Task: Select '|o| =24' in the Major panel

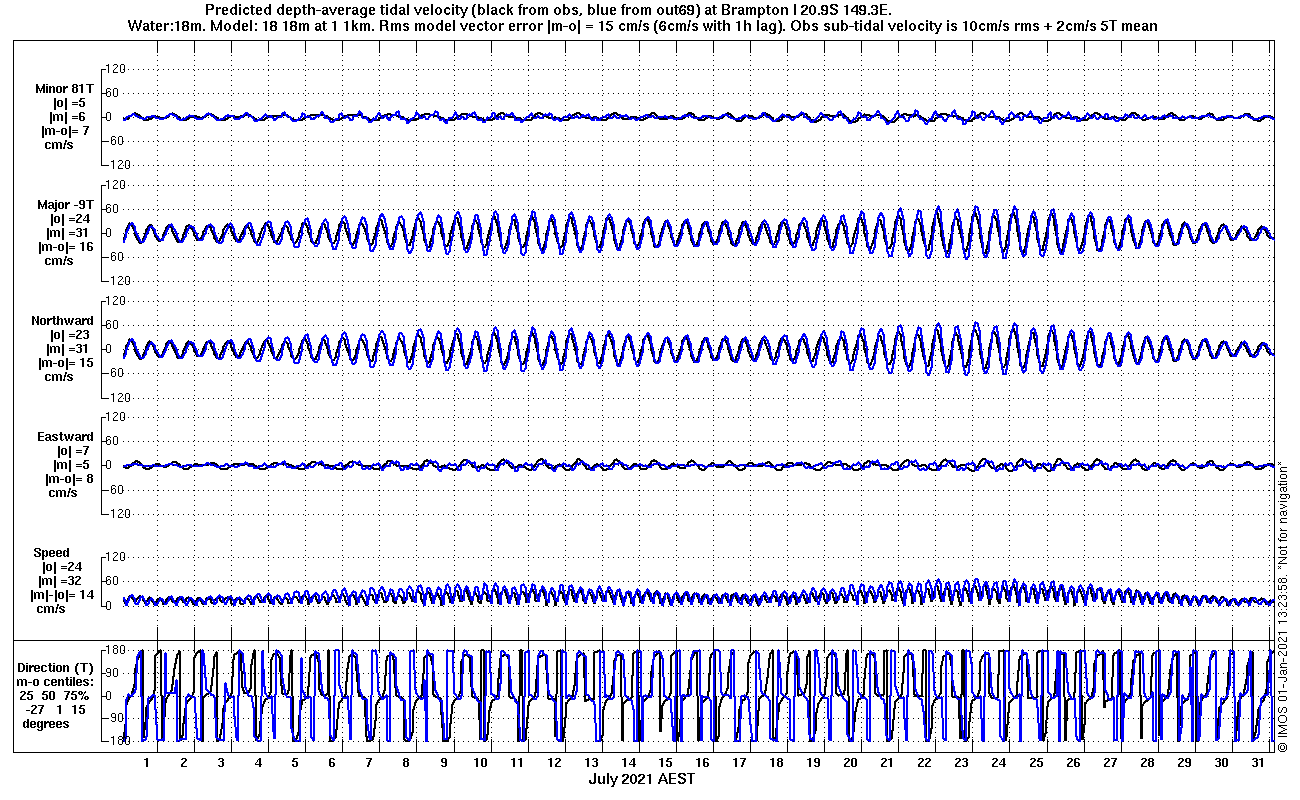Action: [x=70, y=219]
